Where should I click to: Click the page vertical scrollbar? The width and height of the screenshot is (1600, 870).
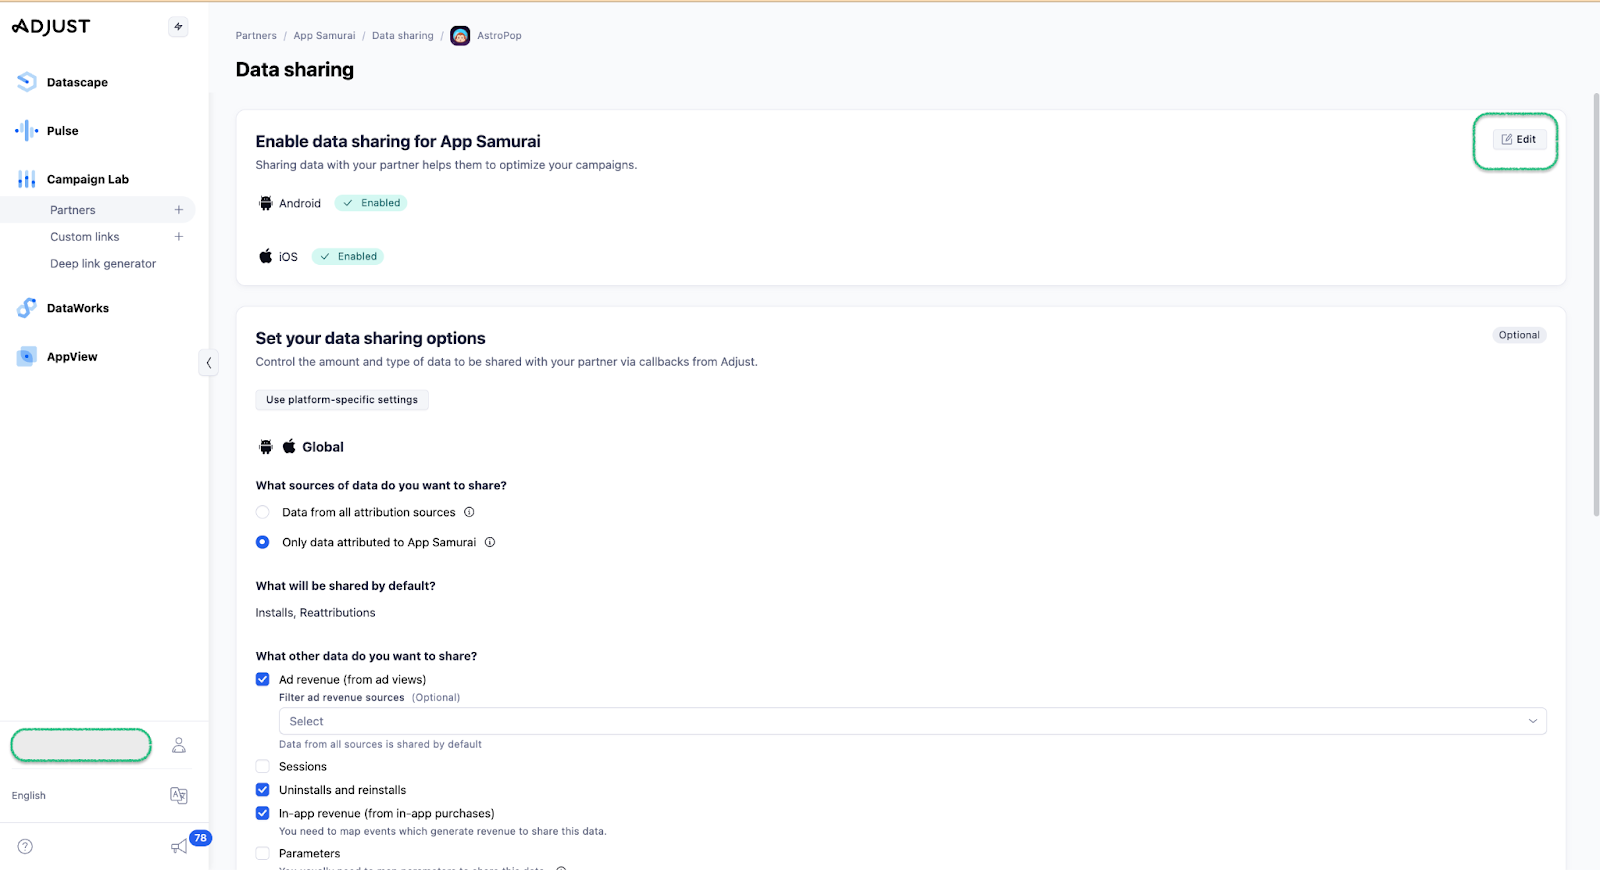pyautogui.click(x=1596, y=305)
